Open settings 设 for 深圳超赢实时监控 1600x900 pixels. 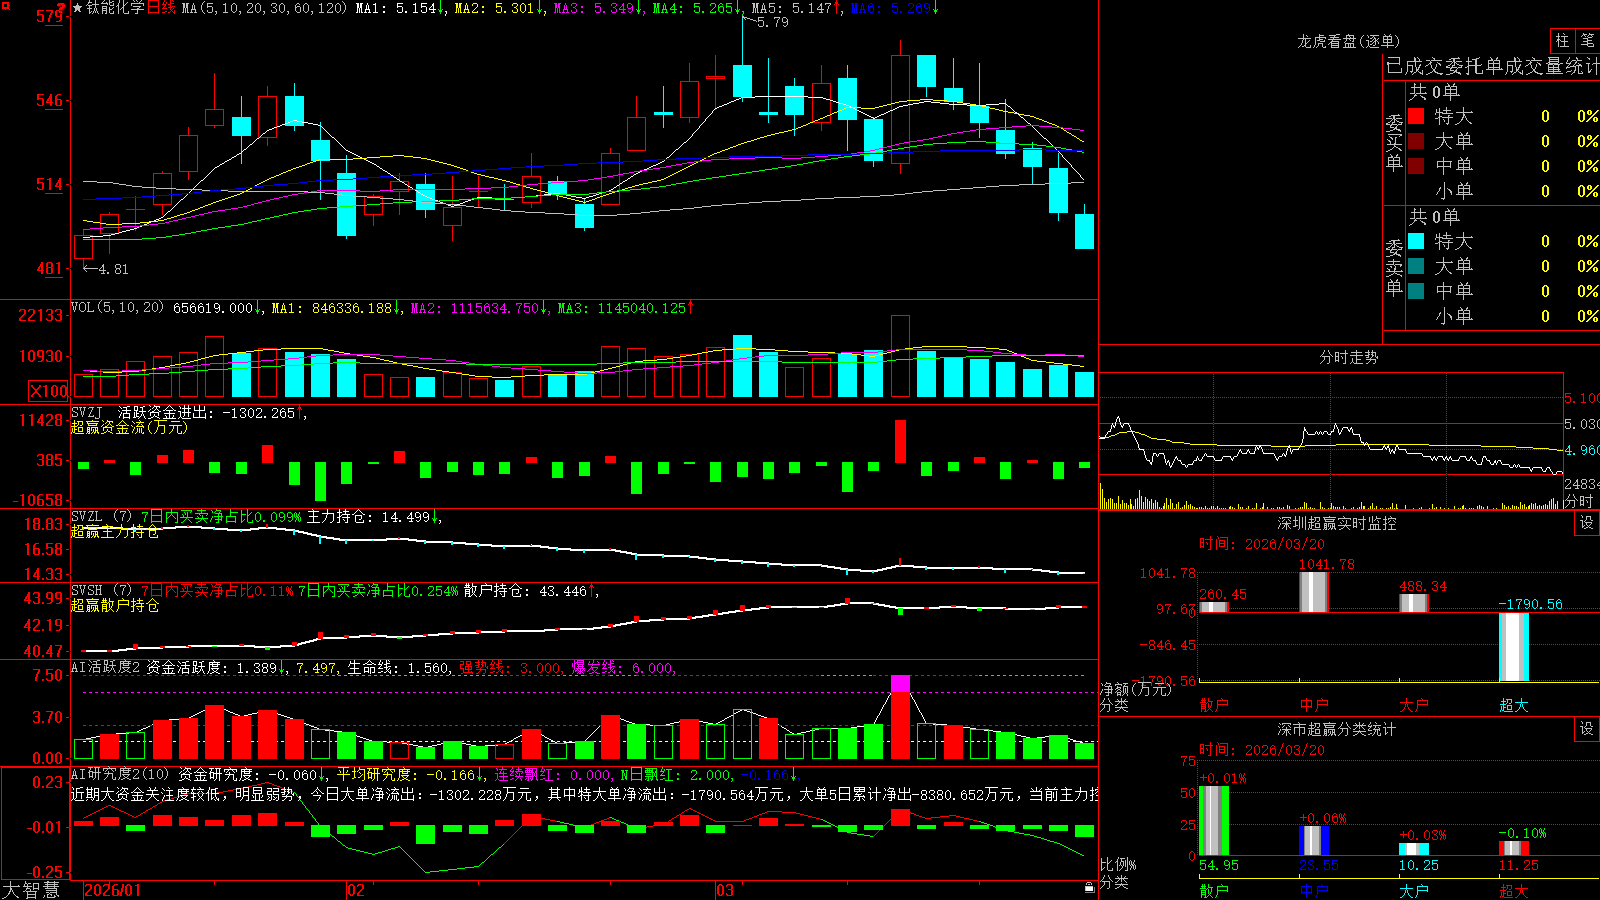1587,523
